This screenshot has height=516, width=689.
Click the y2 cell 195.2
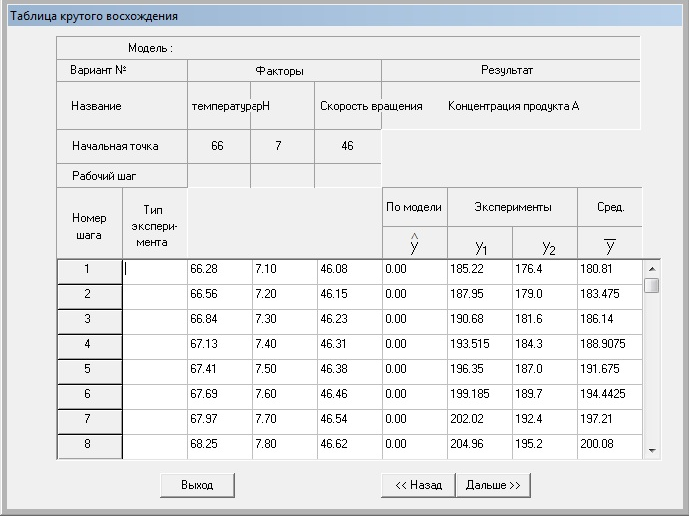tap(545, 447)
